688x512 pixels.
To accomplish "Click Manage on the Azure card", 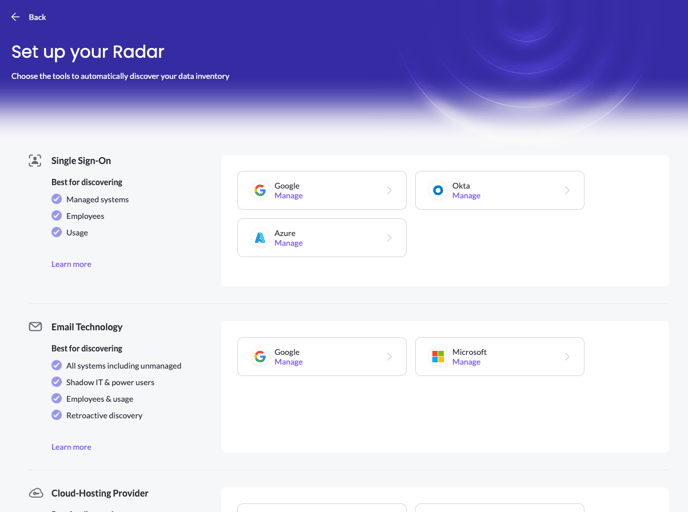I will pos(288,243).
